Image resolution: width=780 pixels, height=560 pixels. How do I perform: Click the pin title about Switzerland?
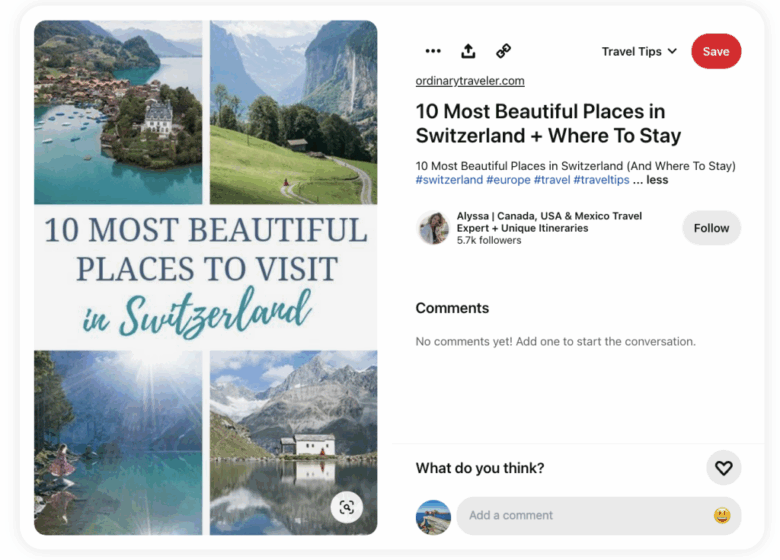tap(548, 123)
